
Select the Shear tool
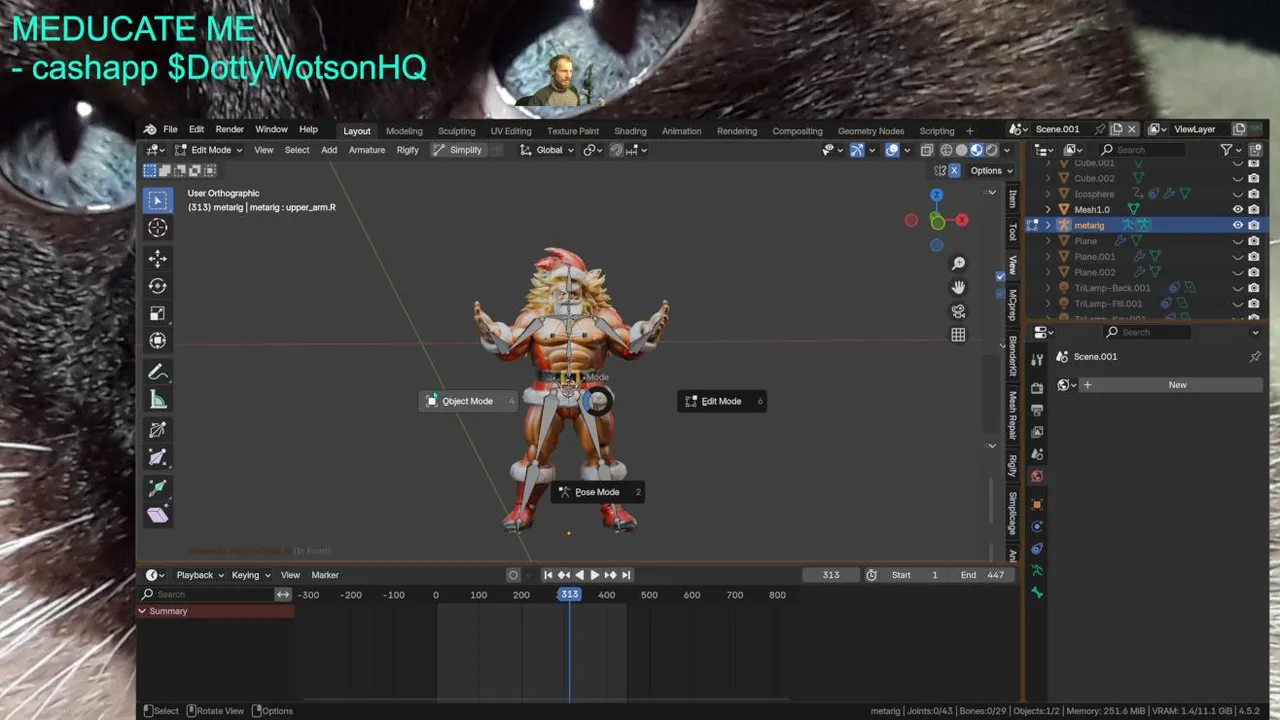click(157, 515)
